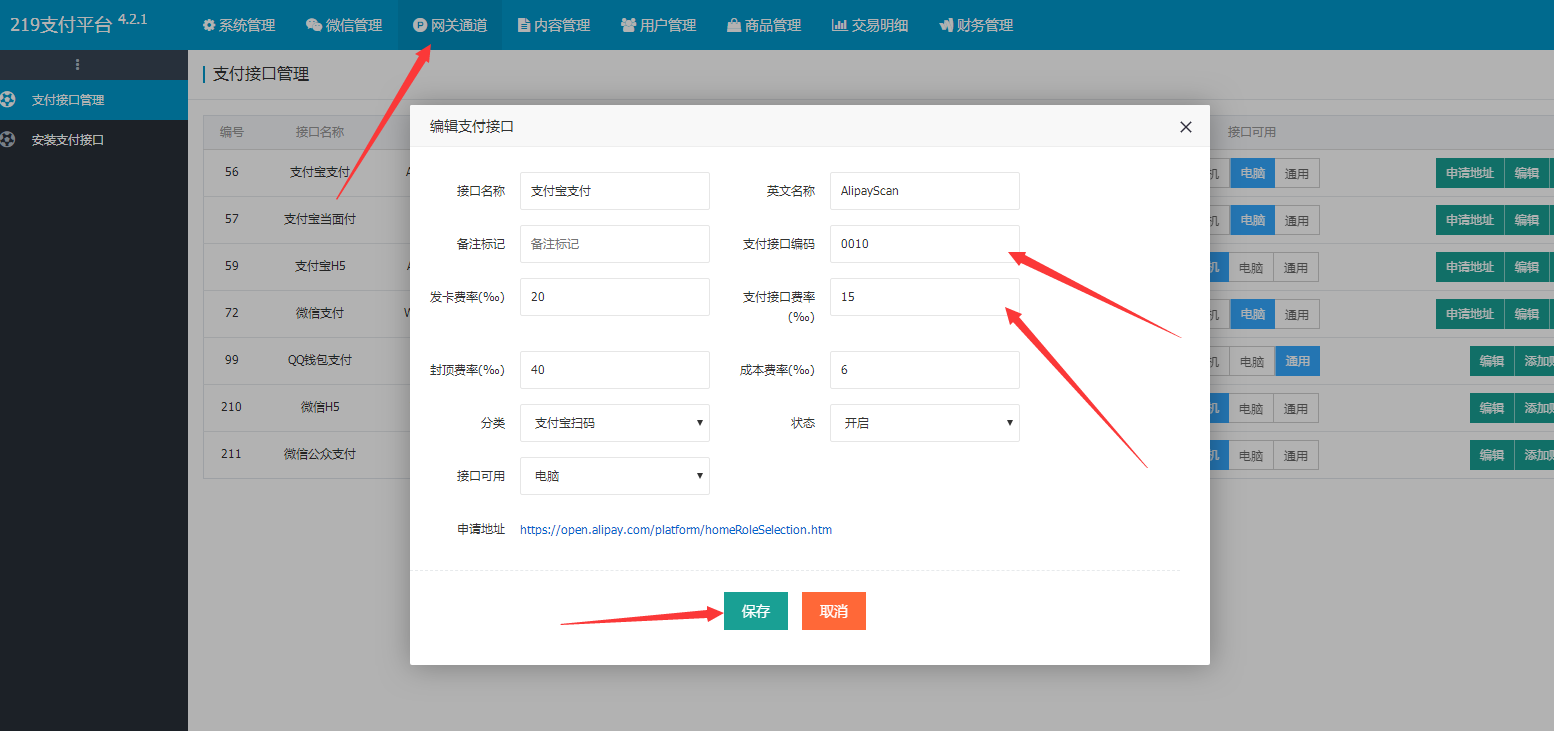The image size is (1554, 731).
Task: Click the gear icon beside 系统管理
Action: coord(209,25)
